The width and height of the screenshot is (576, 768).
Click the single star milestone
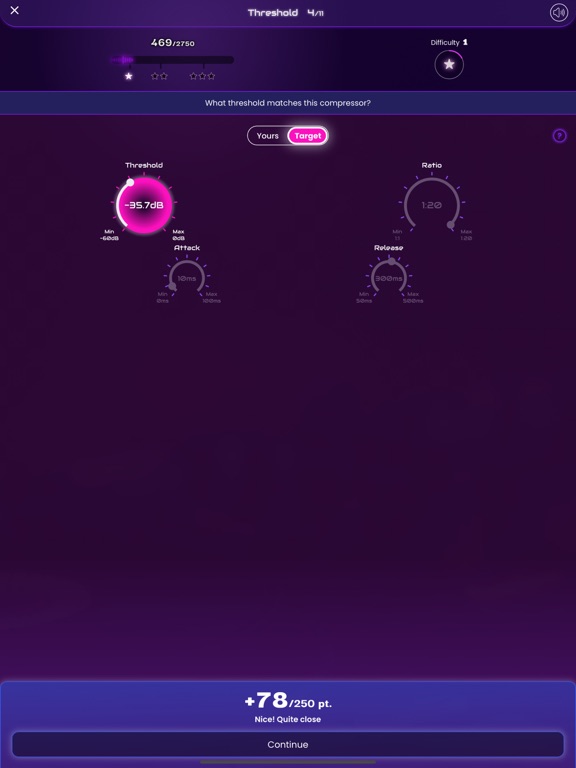click(129, 76)
